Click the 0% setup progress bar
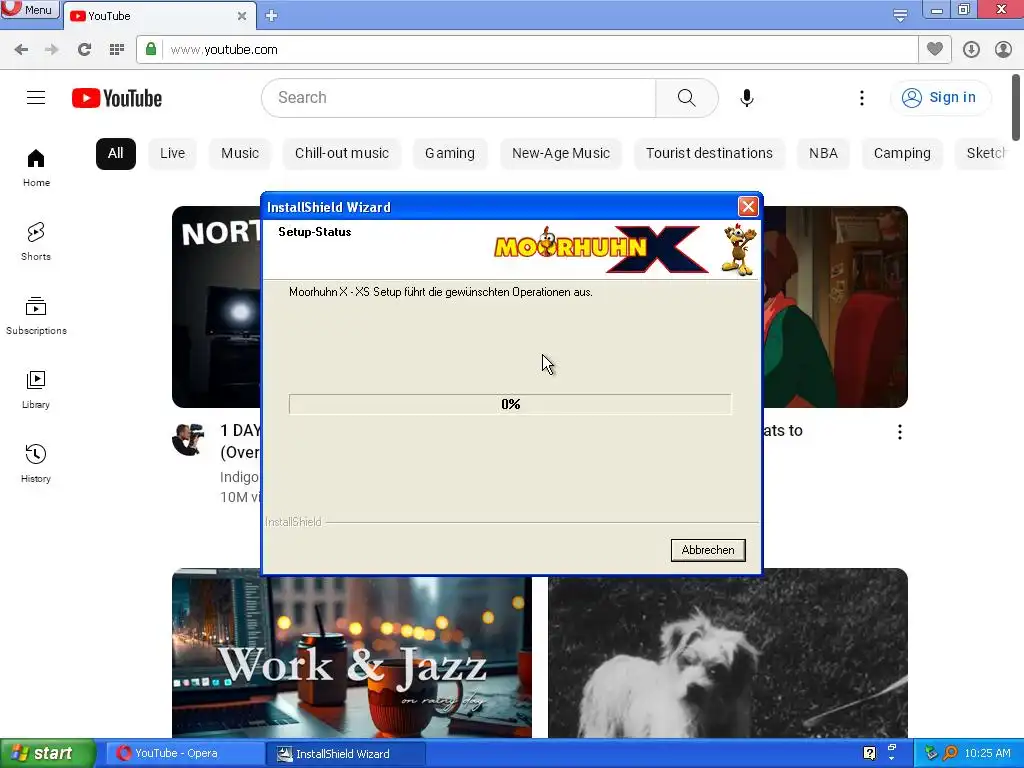This screenshot has width=1024, height=768. point(510,404)
